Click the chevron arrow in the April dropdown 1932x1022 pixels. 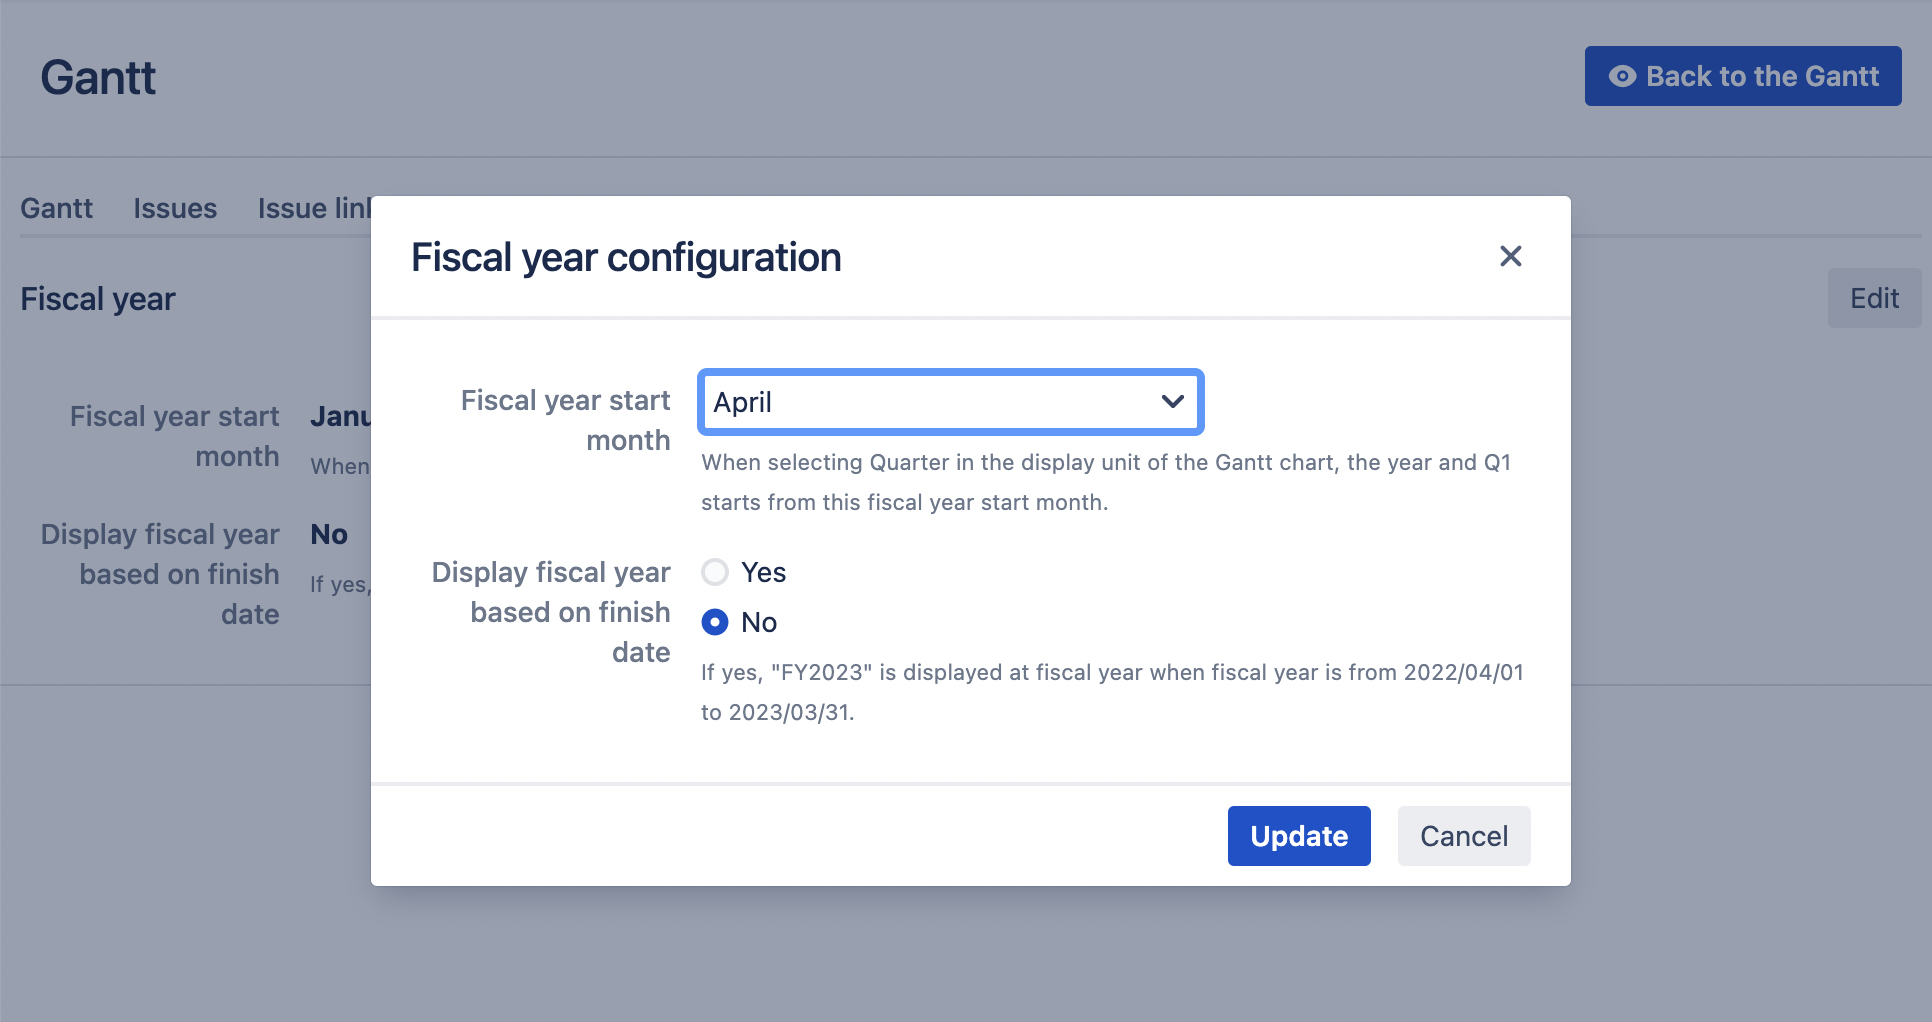click(1172, 402)
